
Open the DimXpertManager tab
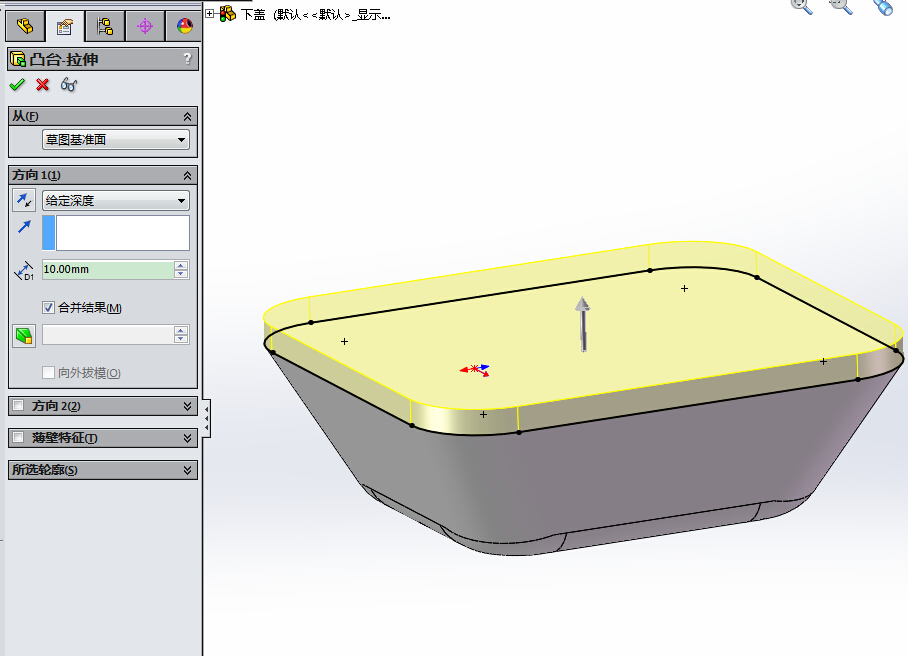pyautogui.click(x=145, y=27)
